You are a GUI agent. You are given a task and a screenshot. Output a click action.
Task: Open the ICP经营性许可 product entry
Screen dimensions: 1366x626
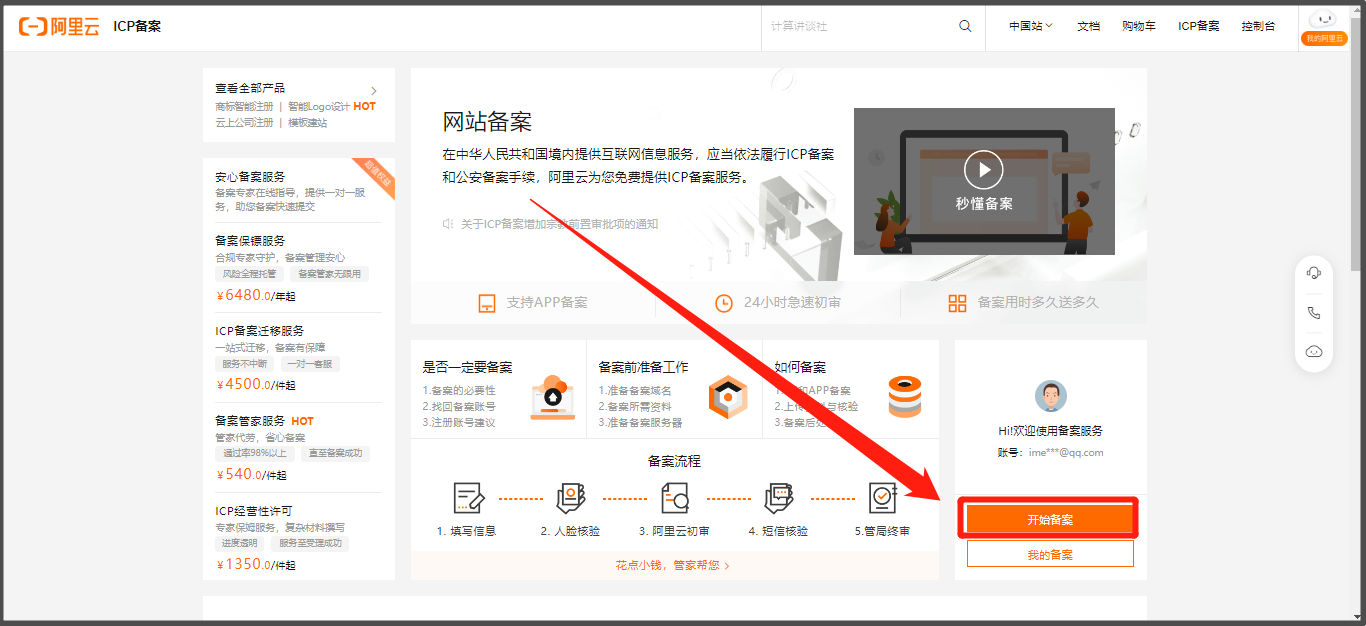[x=253, y=511]
